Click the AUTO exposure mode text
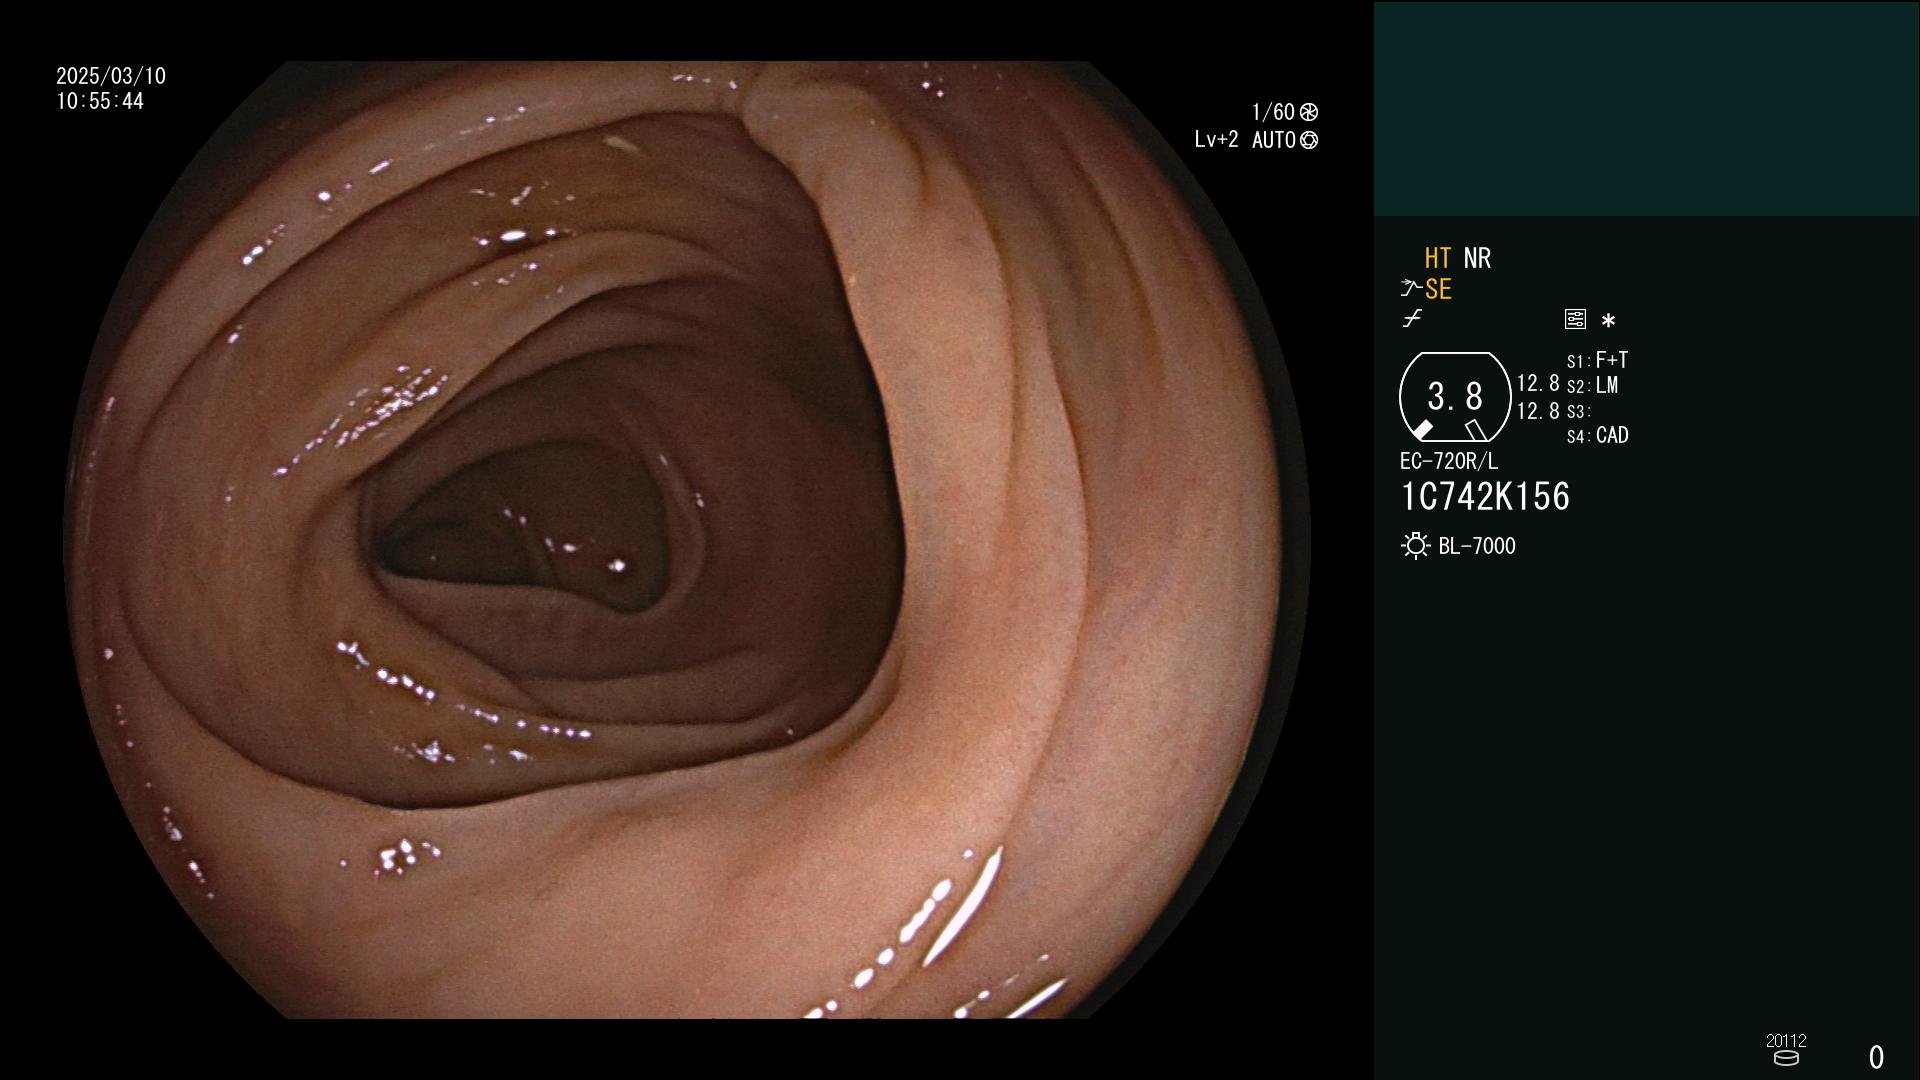Screen dimensions: 1920x1080 pos(1273,141)
